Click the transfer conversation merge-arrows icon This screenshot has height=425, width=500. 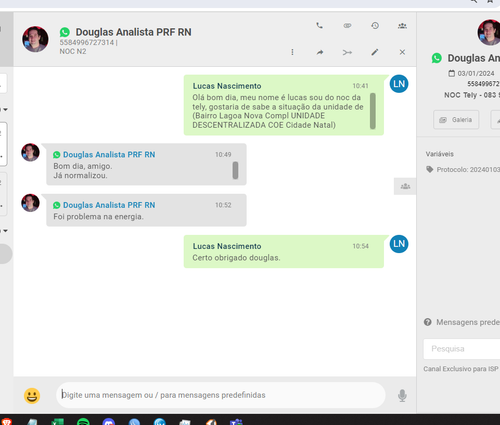tap(347, 52)
